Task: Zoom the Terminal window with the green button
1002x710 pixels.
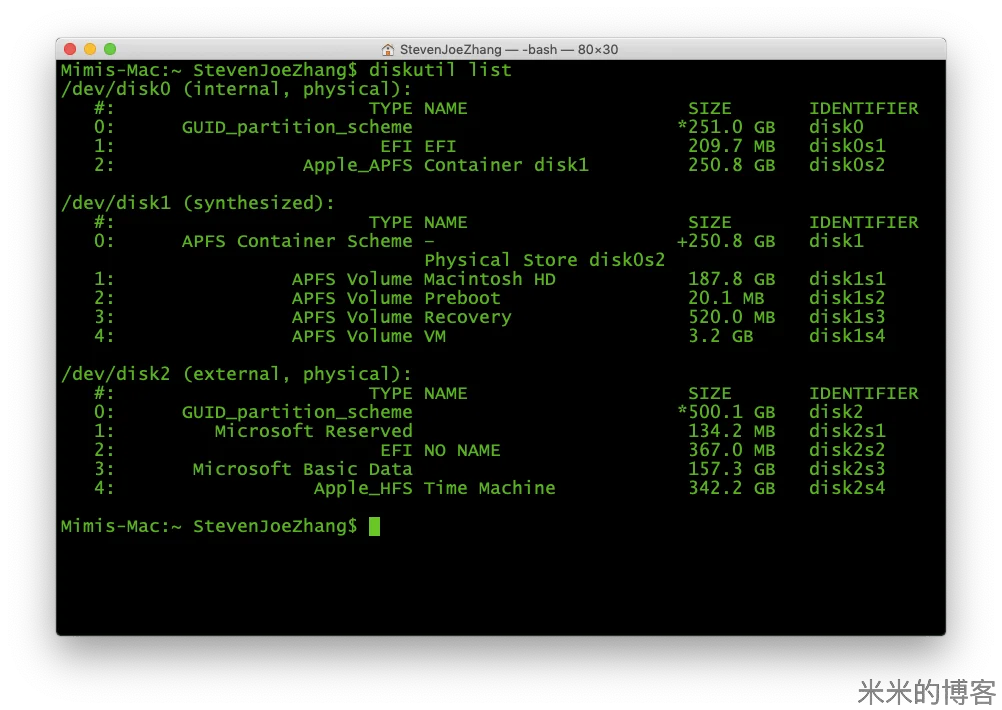Action: click(x=110, y=49)
